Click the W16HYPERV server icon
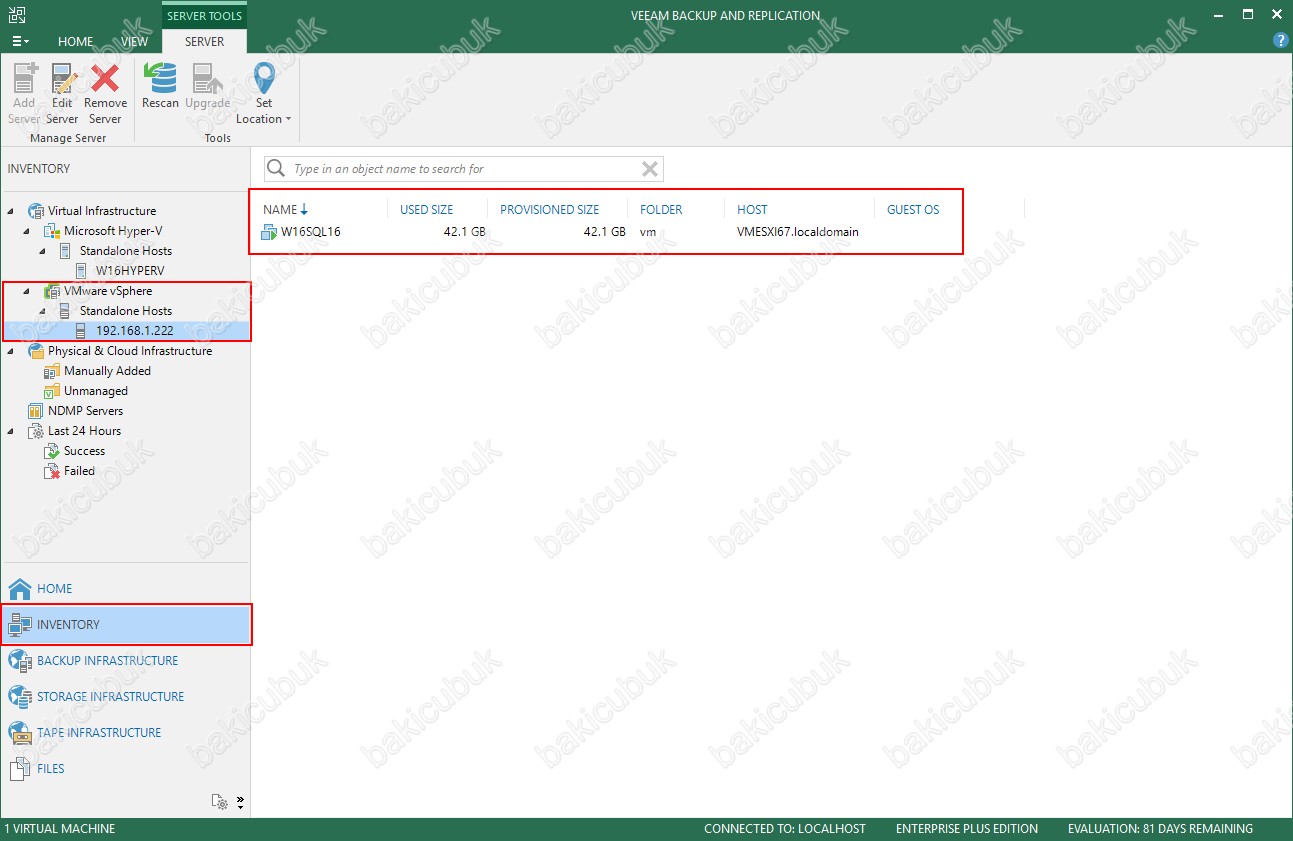This screenshot has width=1293, height=841. point(82,271)
